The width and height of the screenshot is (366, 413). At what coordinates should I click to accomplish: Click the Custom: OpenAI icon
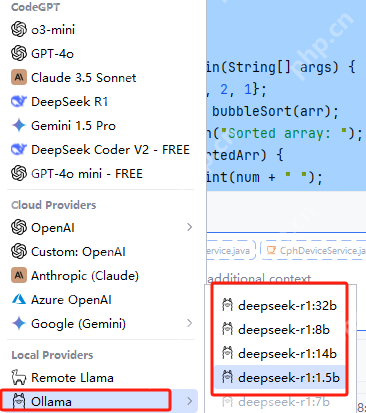pyautogui.click(x=19, y=251)
